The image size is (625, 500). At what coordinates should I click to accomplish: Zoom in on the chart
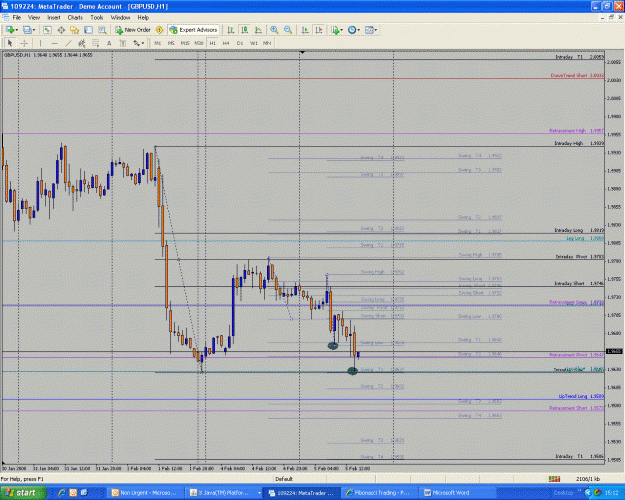point(274,30)
